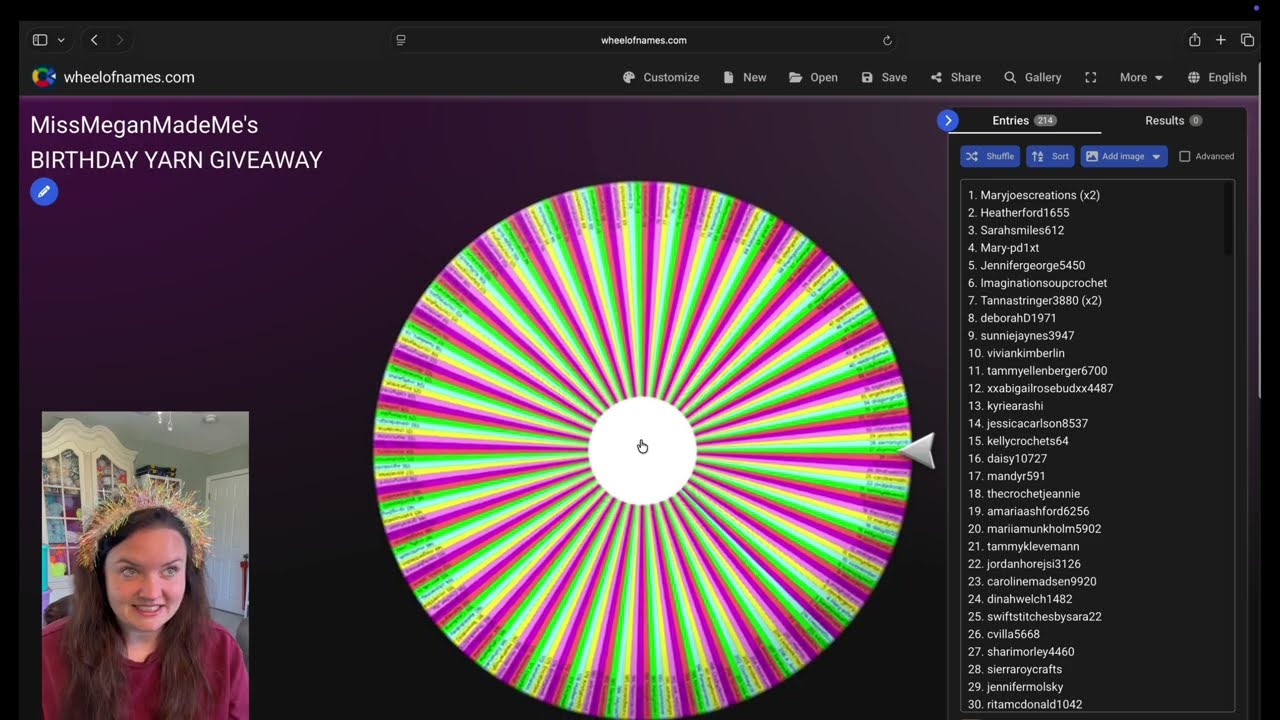The height and width of the screenshot is (720, 1280).
Task: Sort the entries alphabetically
Action: pyautogui.click(x=1051, y=156)
